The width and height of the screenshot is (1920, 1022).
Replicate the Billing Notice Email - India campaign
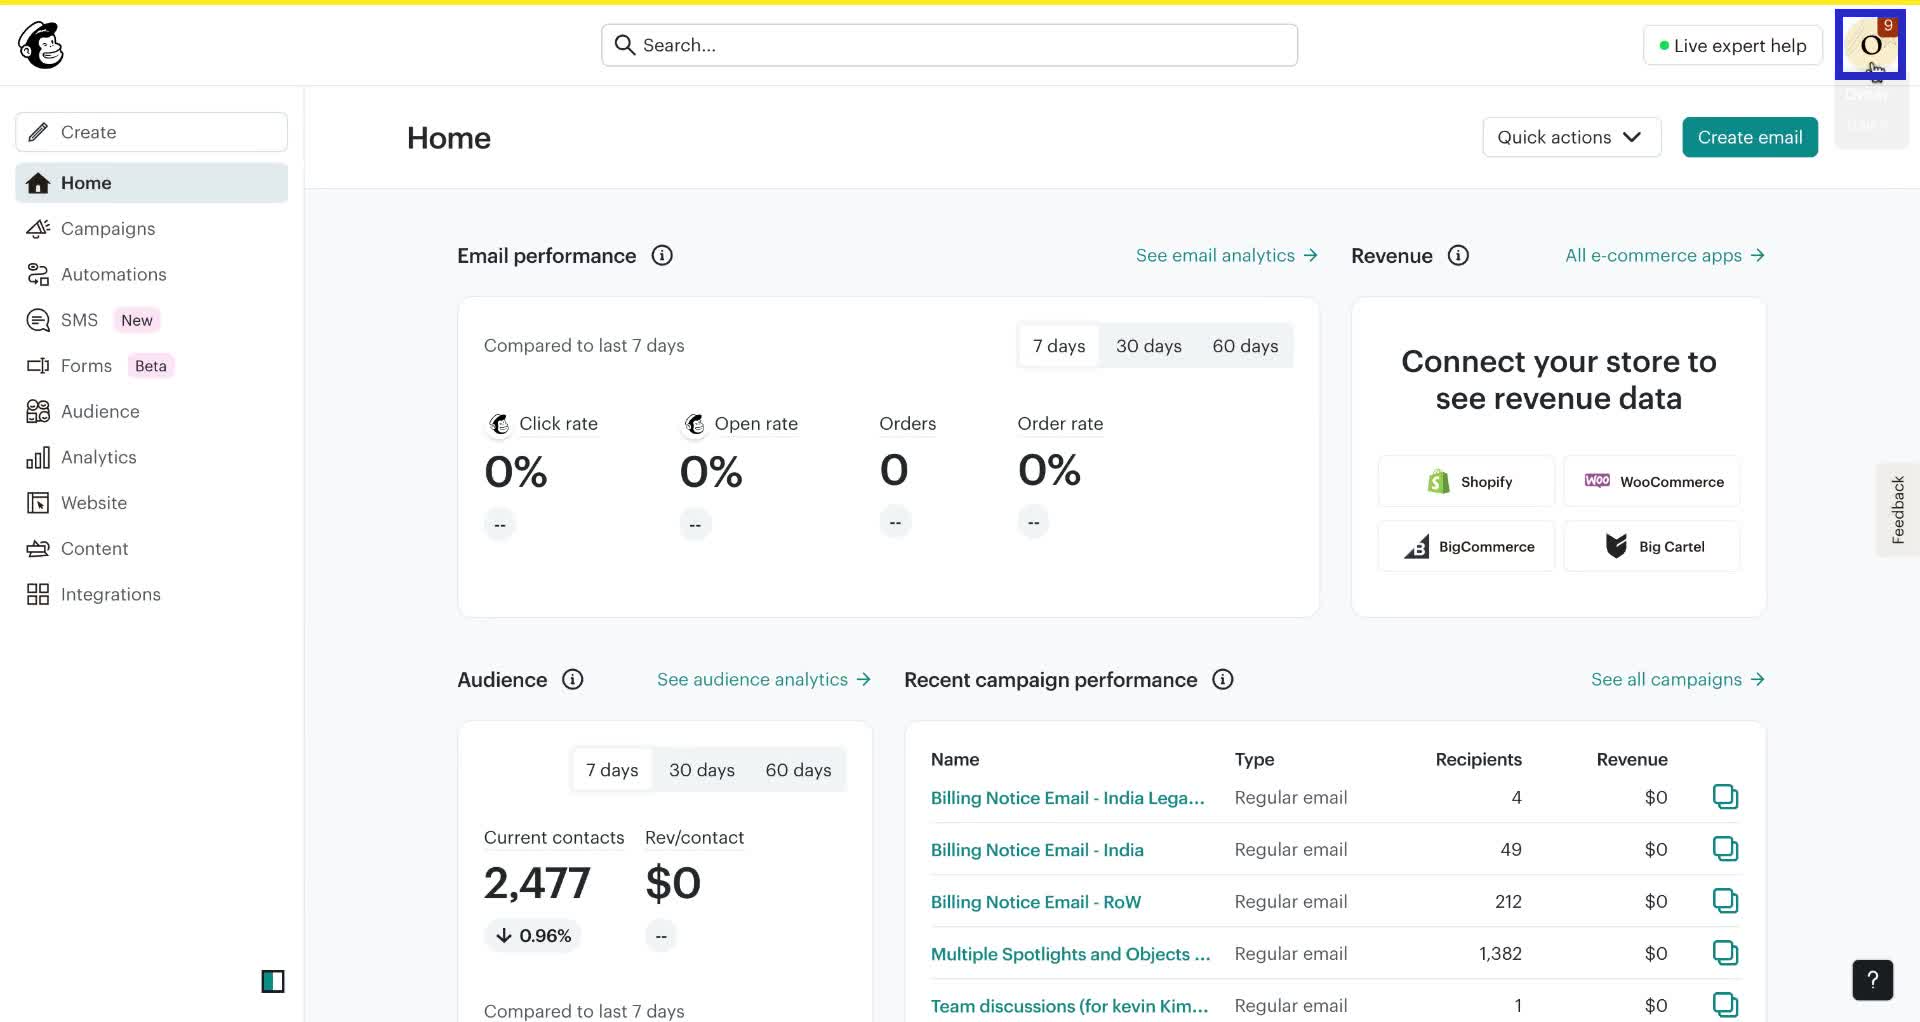1726,848
